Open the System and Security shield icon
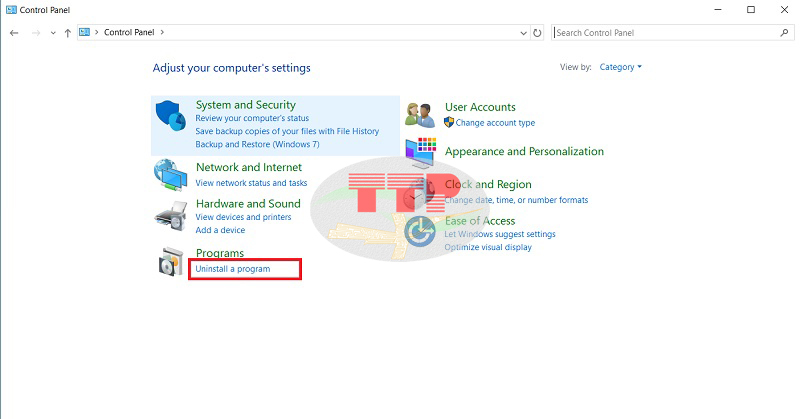The height and width of the screenshot is (419, 800). (x=170, y=116)
